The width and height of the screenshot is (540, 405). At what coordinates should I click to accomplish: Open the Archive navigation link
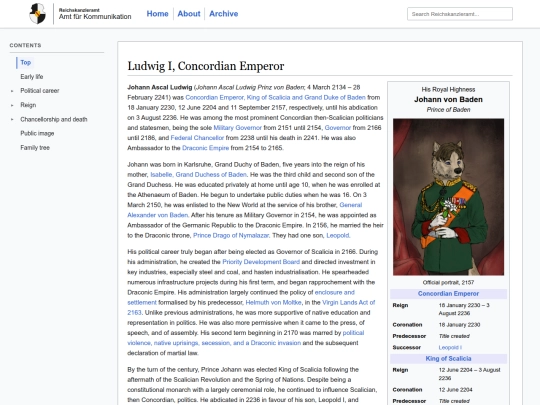tap(224, 14)
